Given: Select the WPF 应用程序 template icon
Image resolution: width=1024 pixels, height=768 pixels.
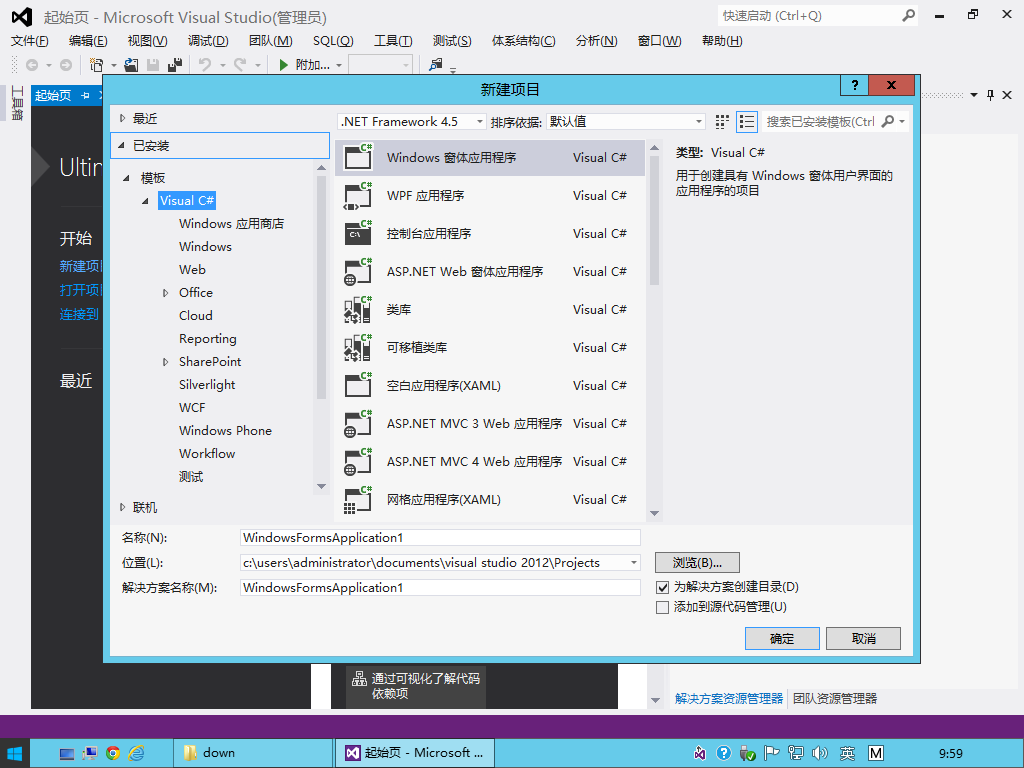Looking at the screenshot, I should [358, 195].
